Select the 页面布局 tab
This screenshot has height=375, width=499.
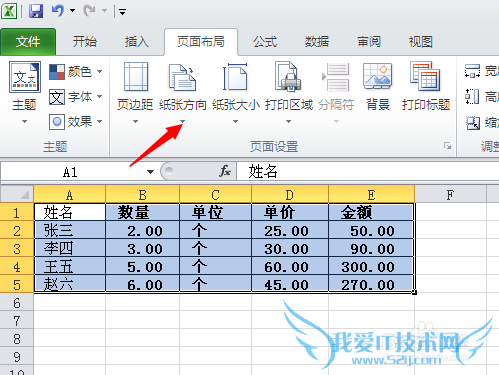pos(201,42)
